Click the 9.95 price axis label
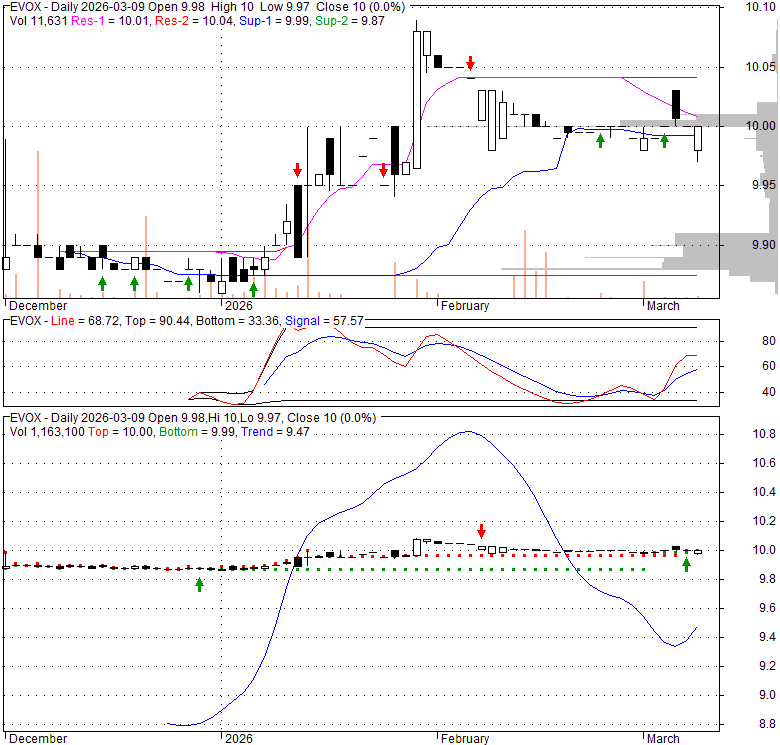This screenshot has width=780, height=745. [x=764, y=185]
